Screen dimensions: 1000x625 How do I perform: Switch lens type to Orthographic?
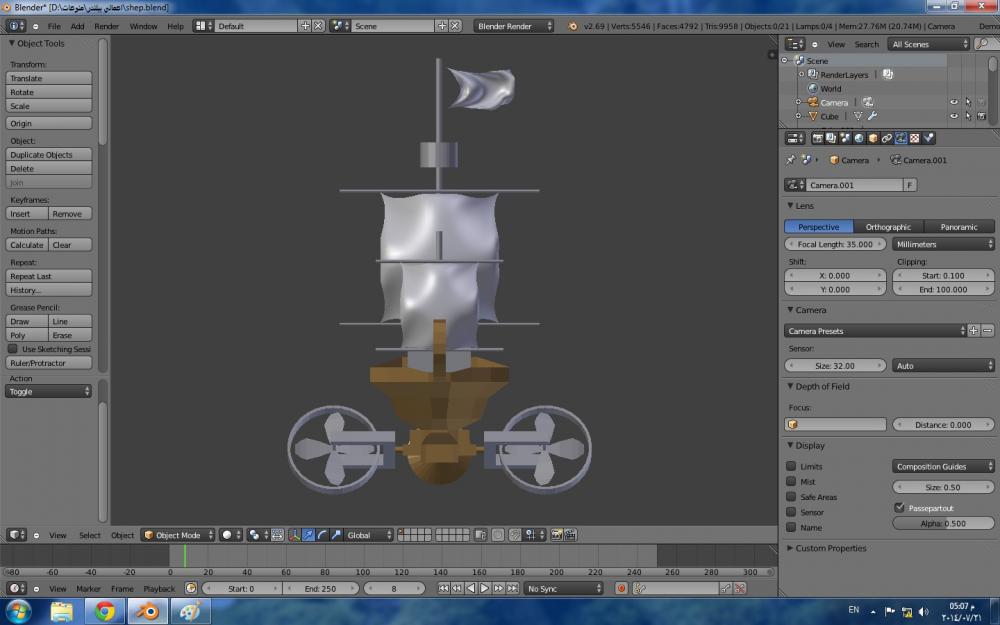click(888, 227)
